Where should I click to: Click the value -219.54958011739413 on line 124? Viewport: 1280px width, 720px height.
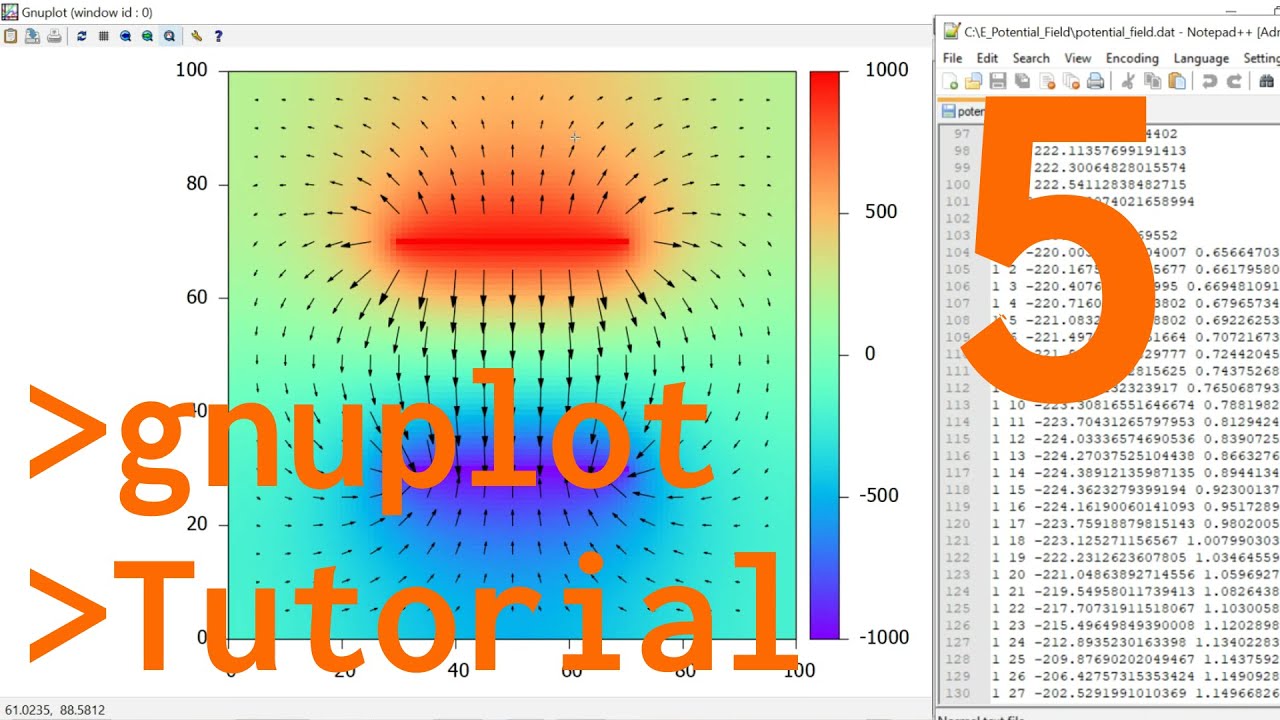point(1115,592)
